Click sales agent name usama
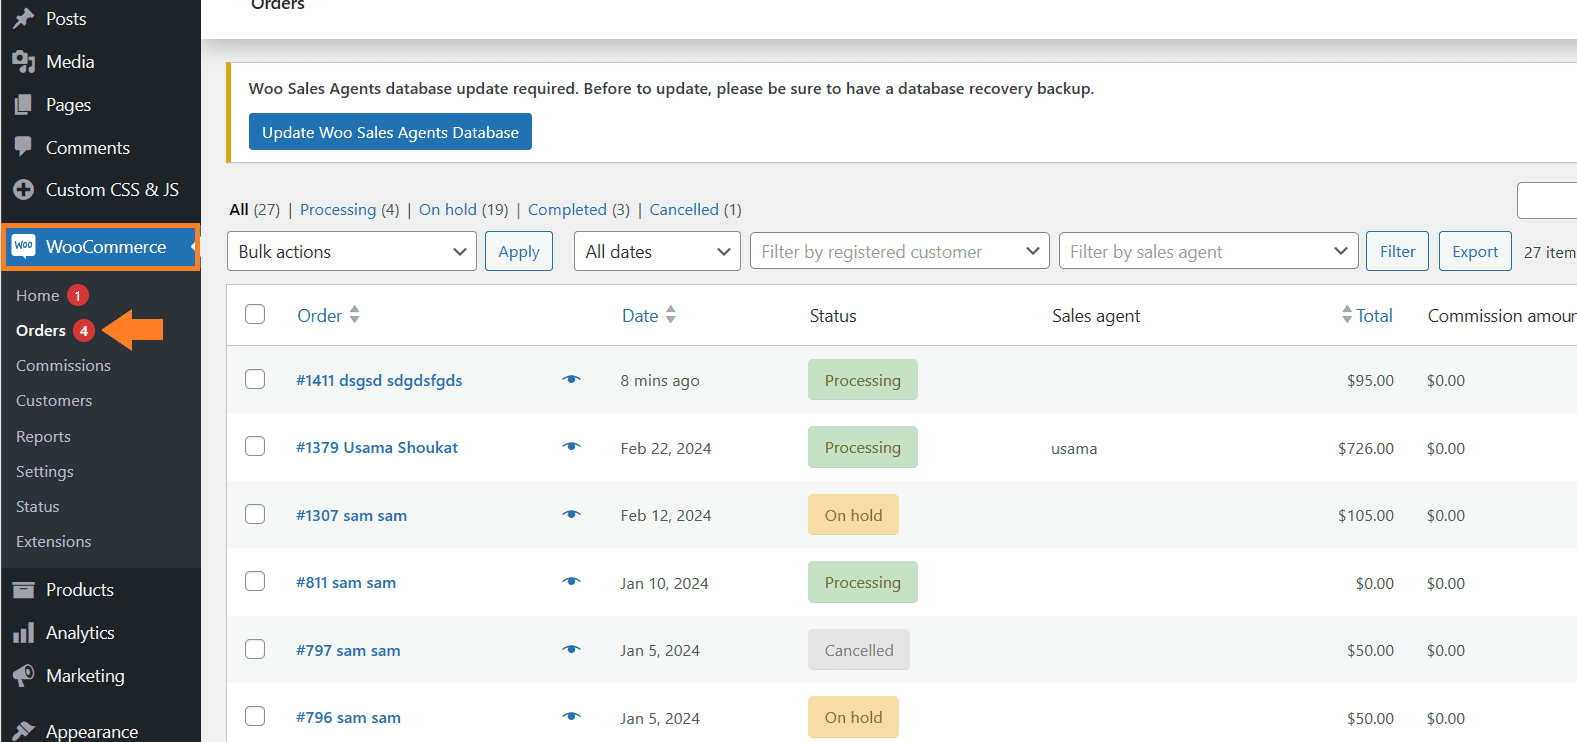 click(x=1074, y=448)
